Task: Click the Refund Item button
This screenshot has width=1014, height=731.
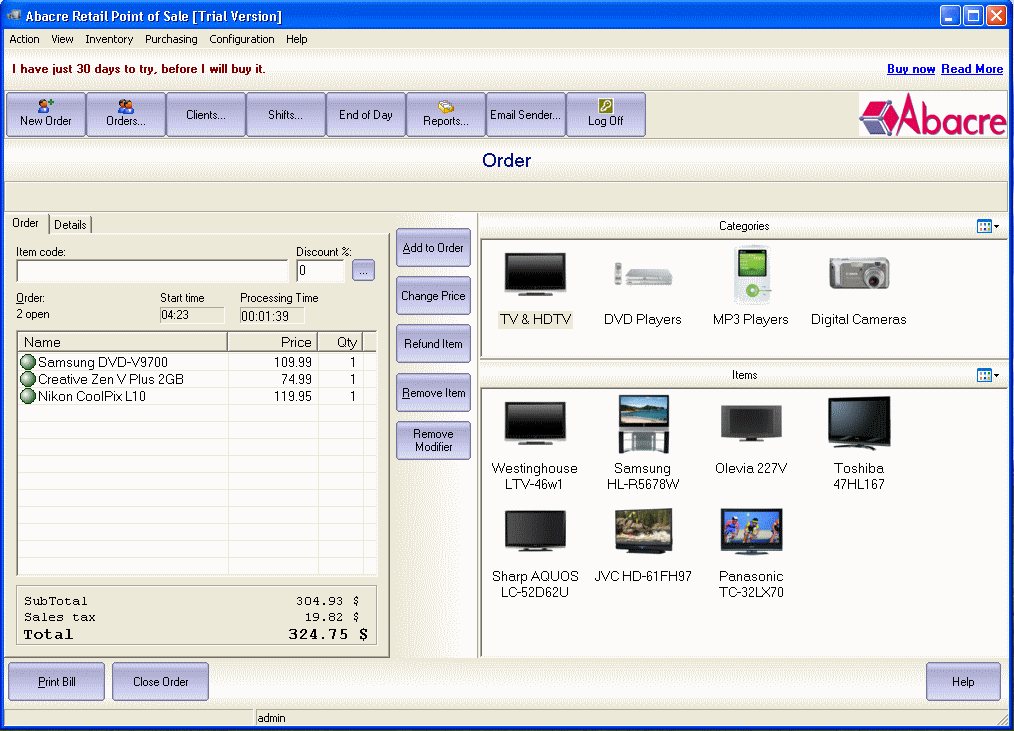Action: (433, 344)
